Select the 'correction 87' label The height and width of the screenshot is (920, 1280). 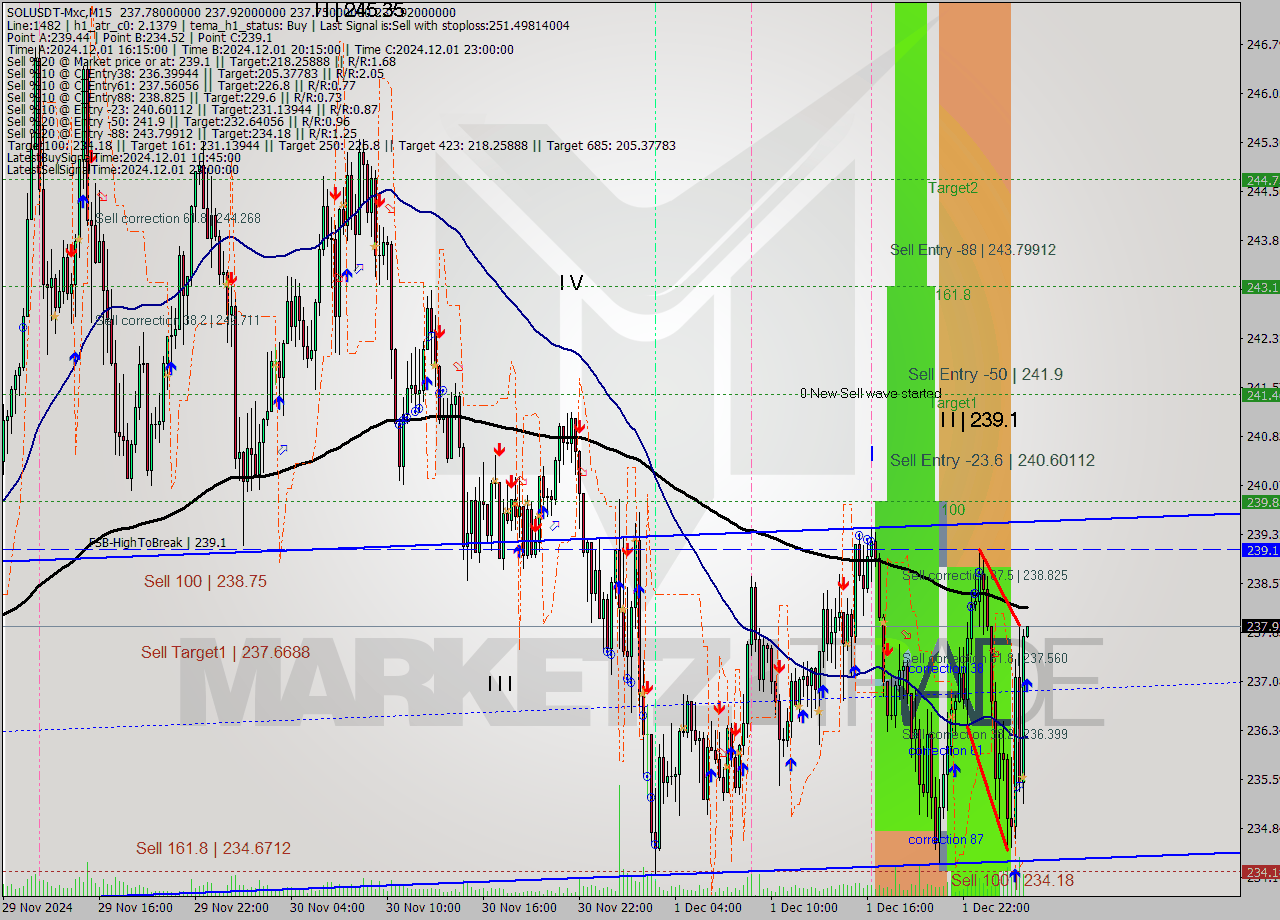tap(945, 839)
